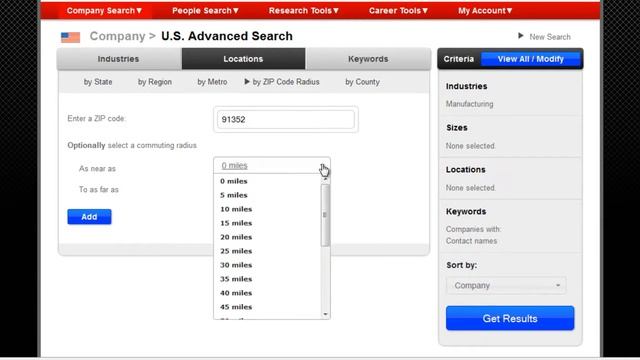Choose 0 miles from the list
Viewport: 640px width, 360px height.
(234, 181)
